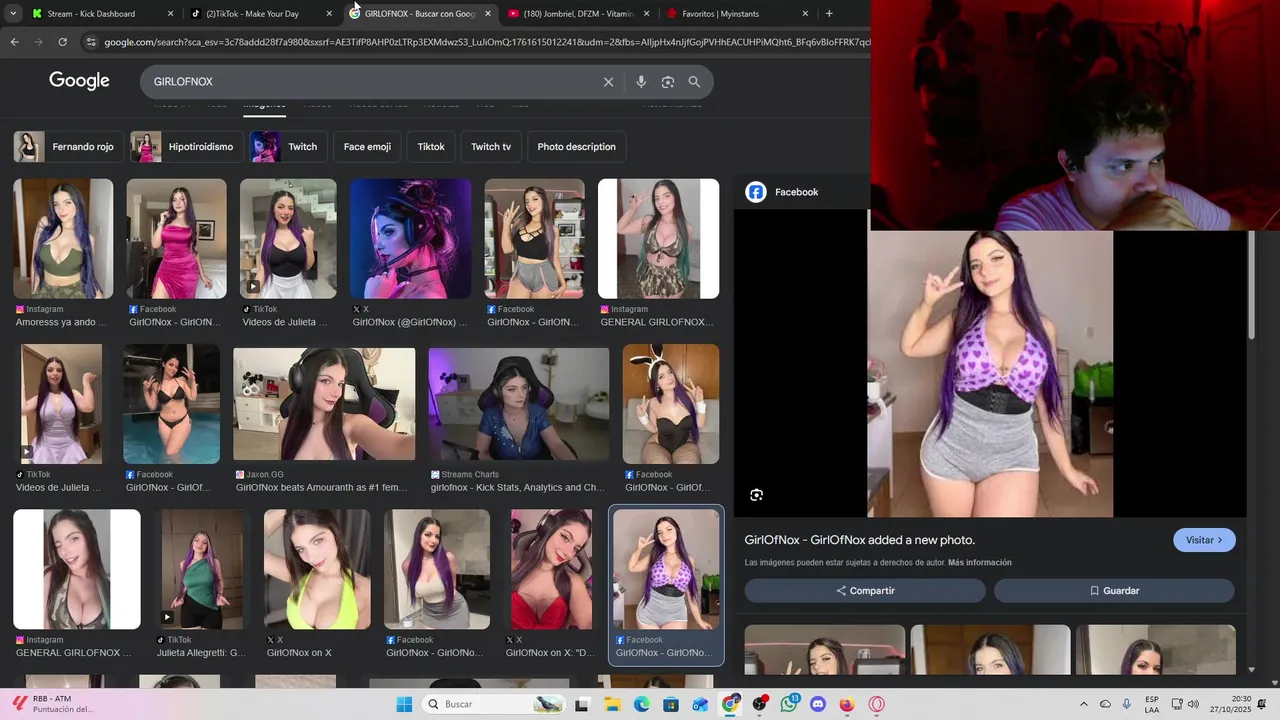1280x720 pixels.
Task: Open a new browser tab
Action: click(x=829, y=14)
